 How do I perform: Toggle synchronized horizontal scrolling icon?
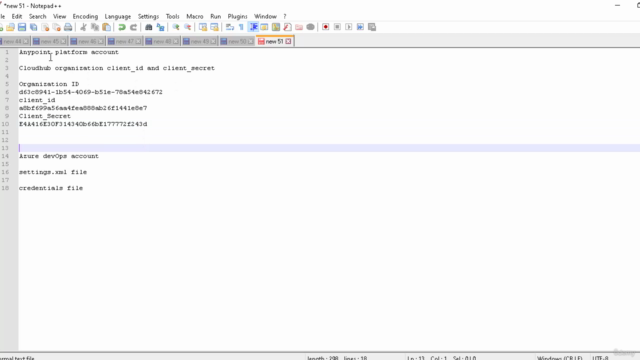(x=214, y=27)
